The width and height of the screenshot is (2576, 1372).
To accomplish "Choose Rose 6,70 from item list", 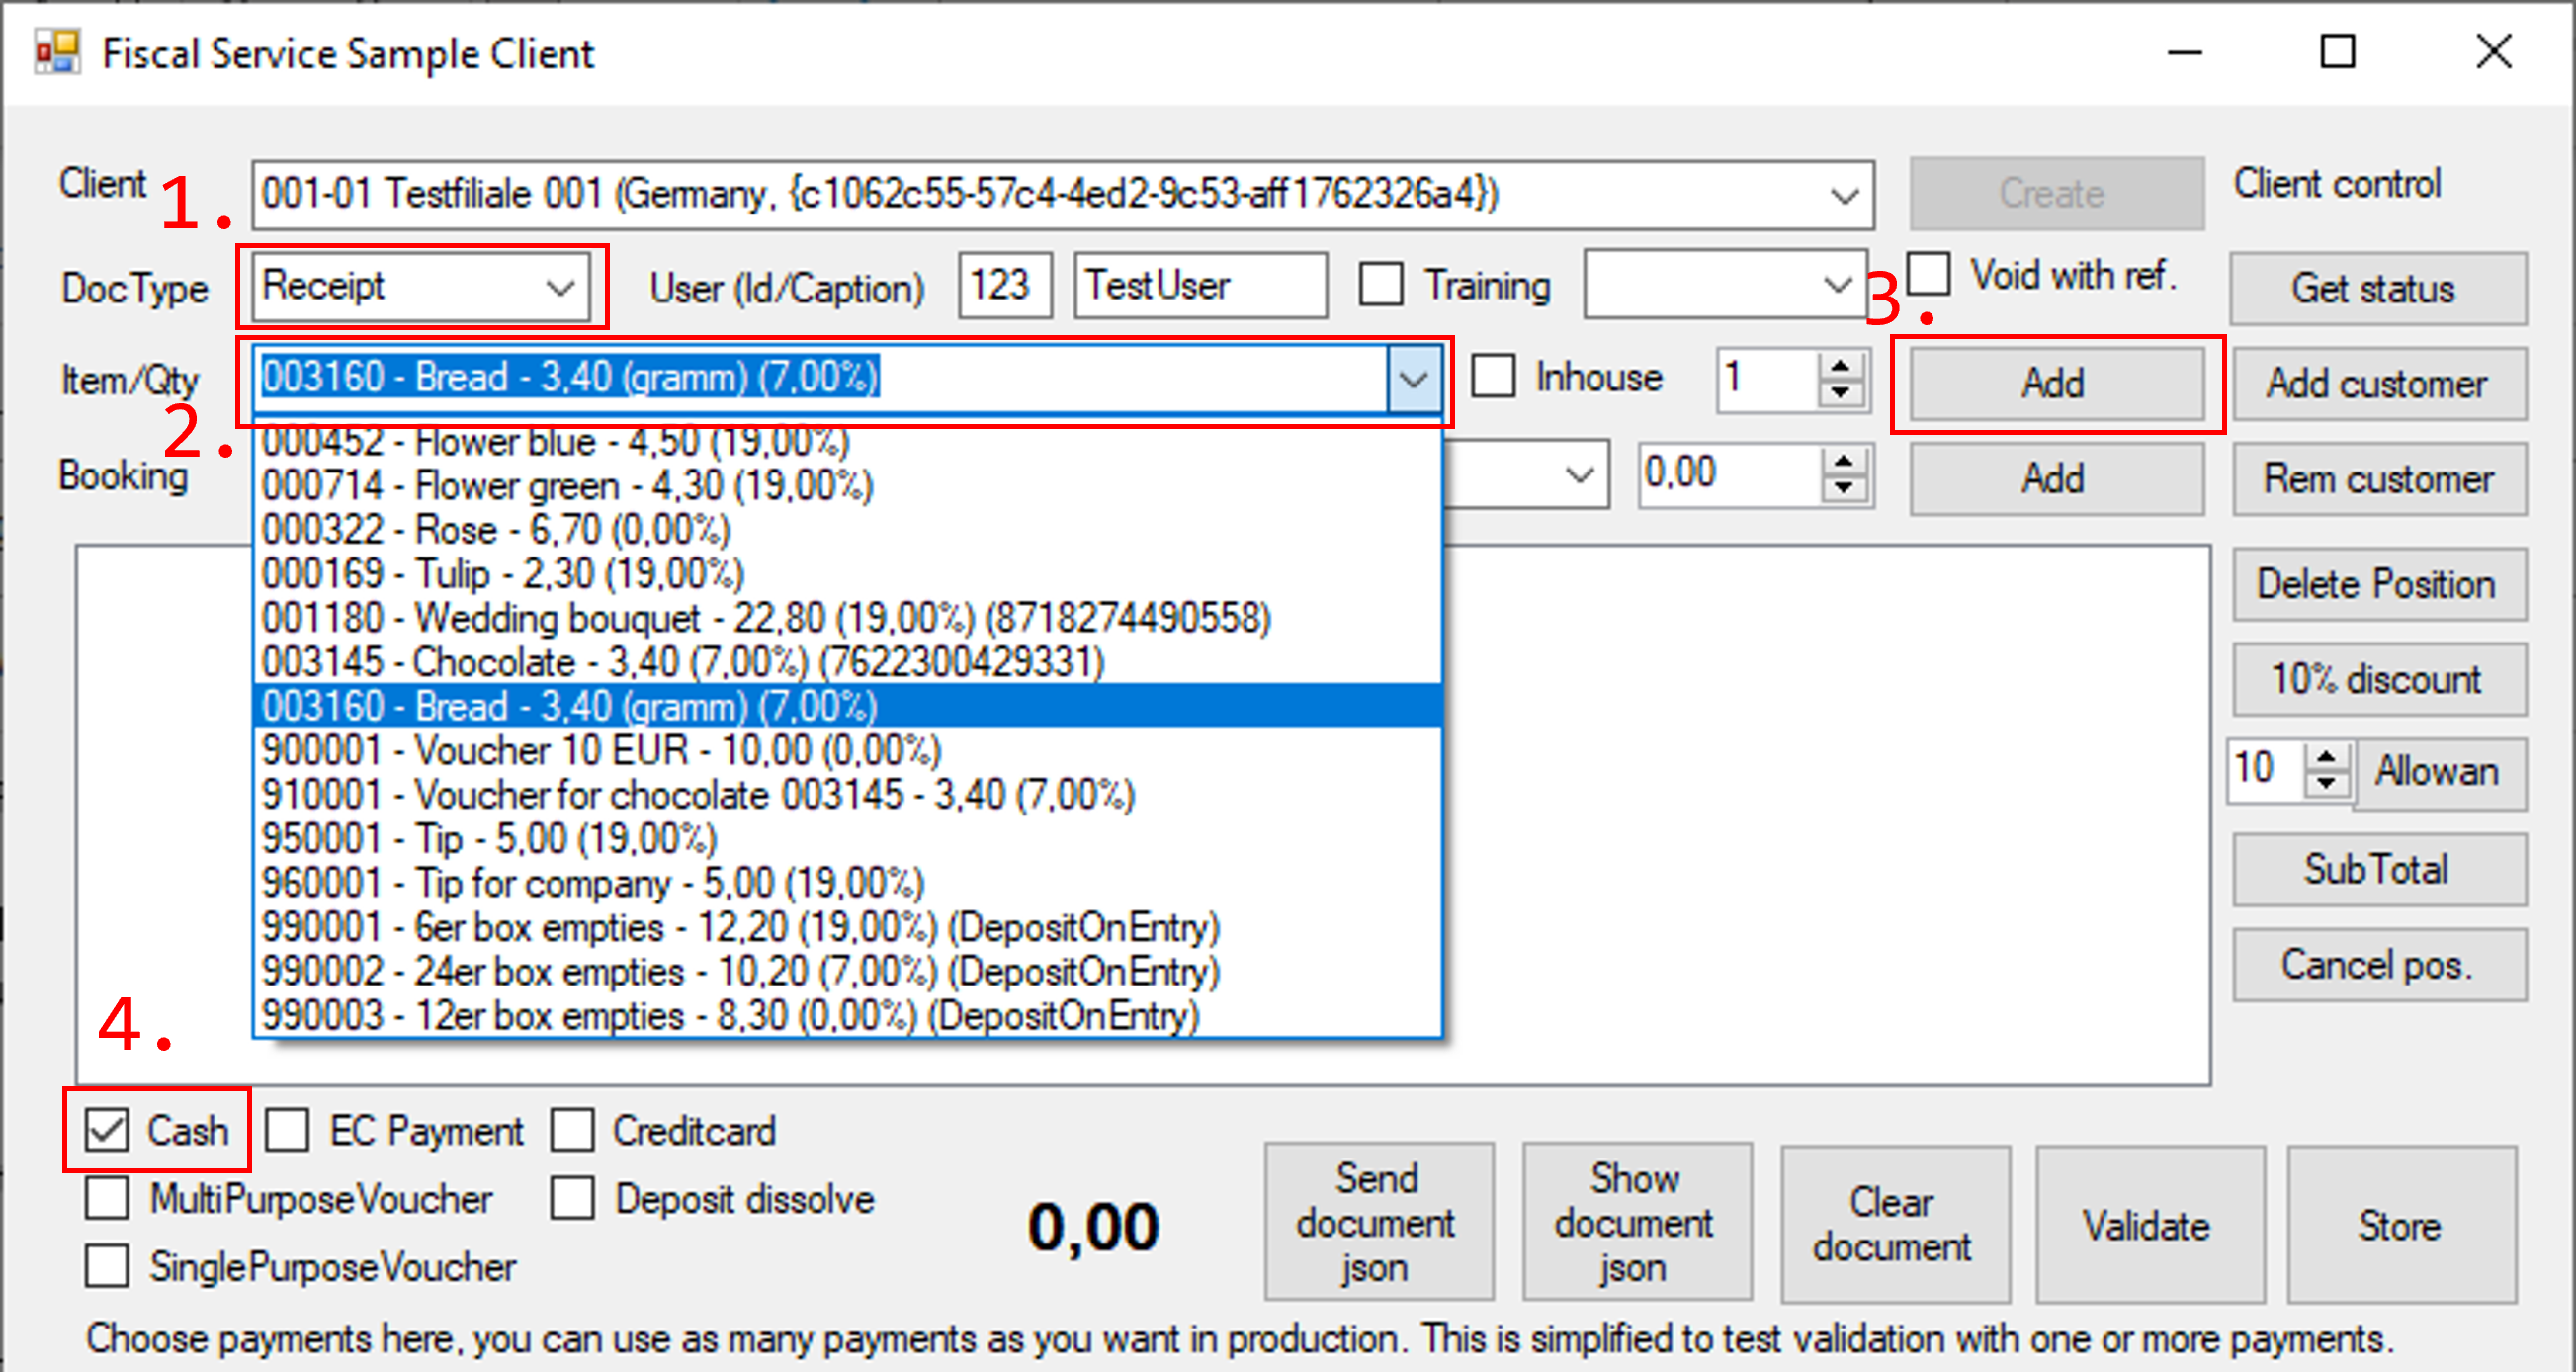I will point(848,530).
